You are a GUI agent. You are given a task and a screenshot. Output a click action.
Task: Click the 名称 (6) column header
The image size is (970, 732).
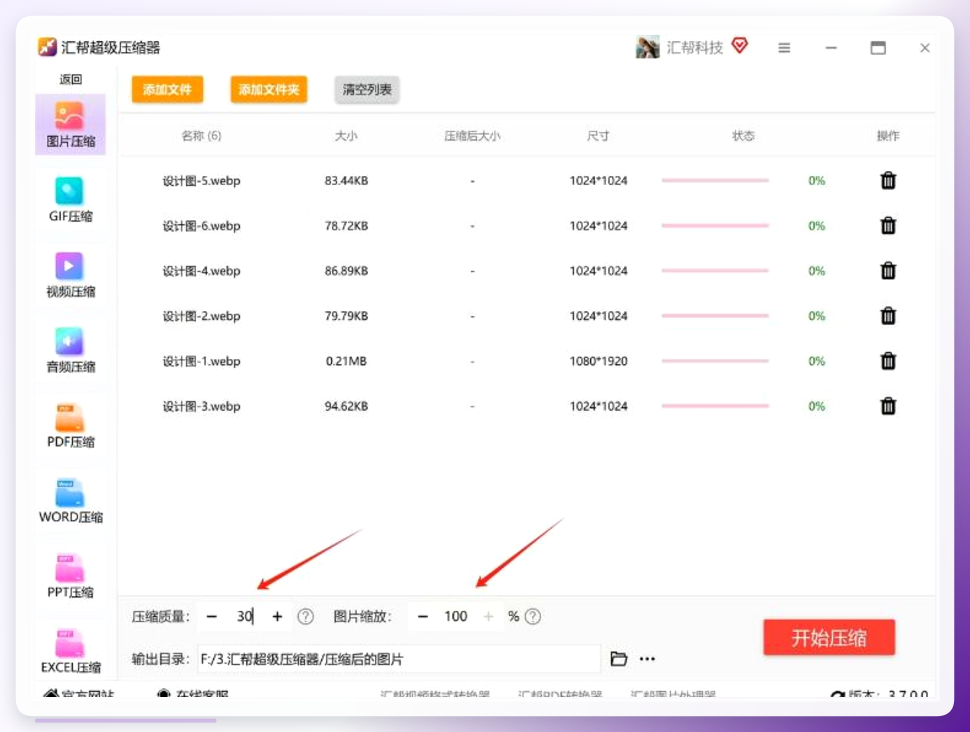[201, 136]
